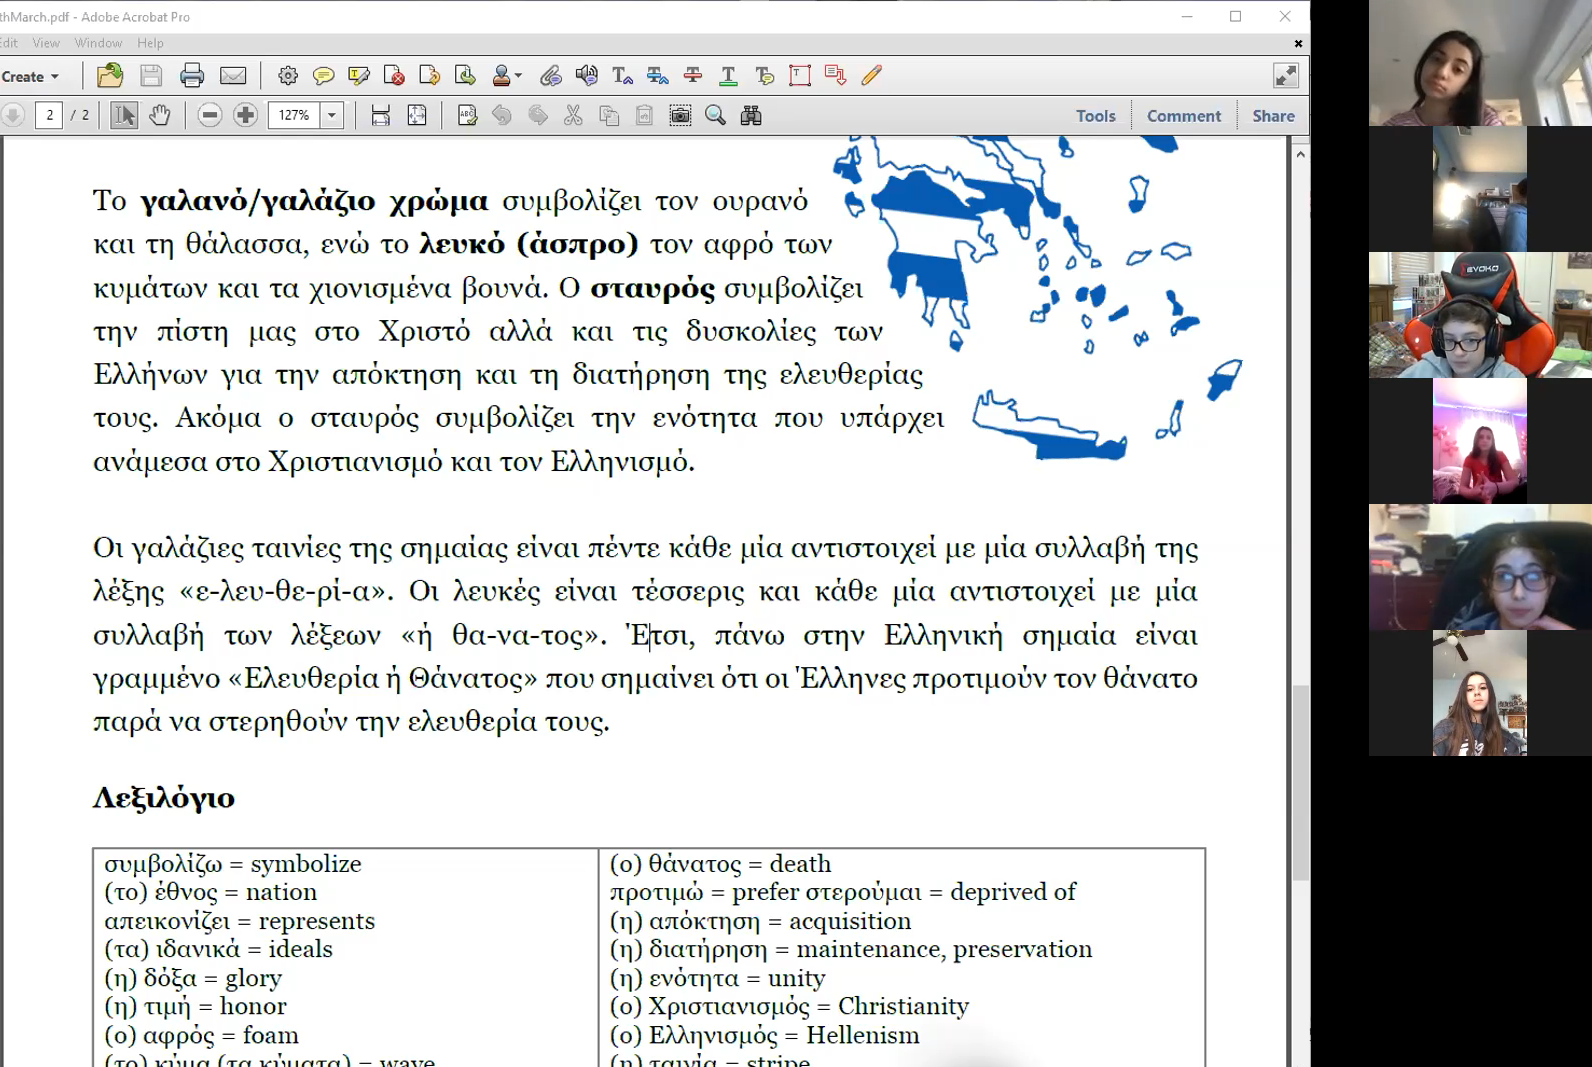Viewport: 1592px width, 1067px height.
Task: Open the Help menu
Action: tap(150, 43)
